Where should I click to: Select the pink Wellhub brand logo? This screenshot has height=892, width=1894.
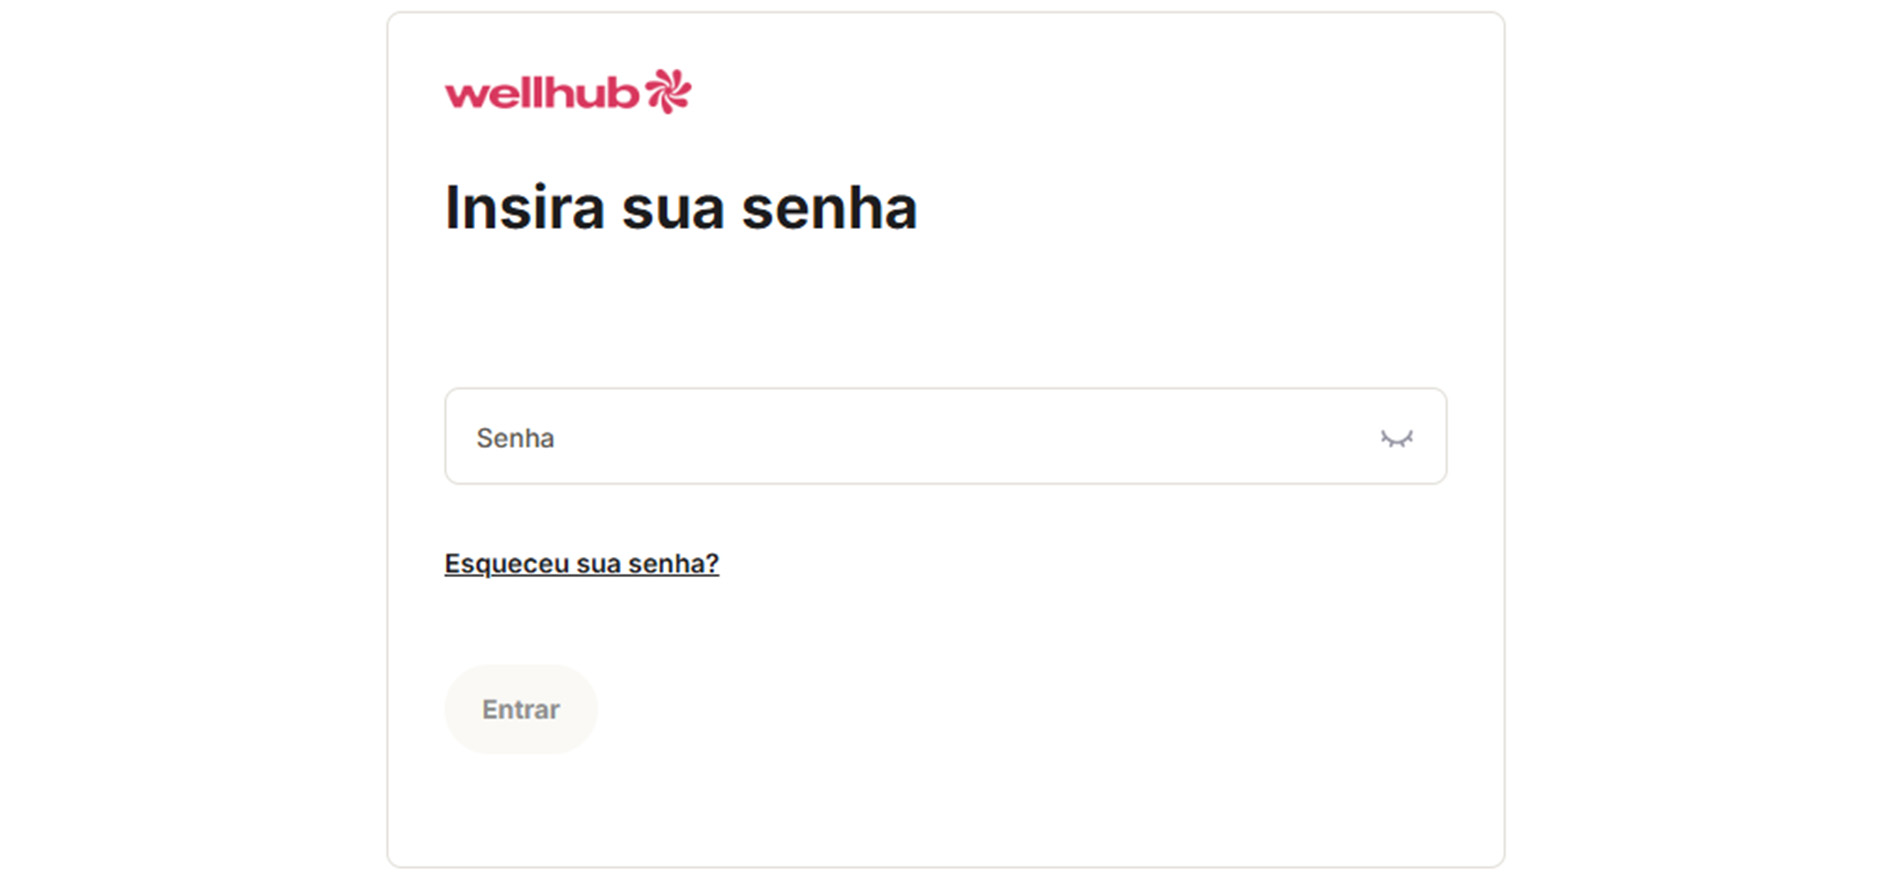pos(567,92)
